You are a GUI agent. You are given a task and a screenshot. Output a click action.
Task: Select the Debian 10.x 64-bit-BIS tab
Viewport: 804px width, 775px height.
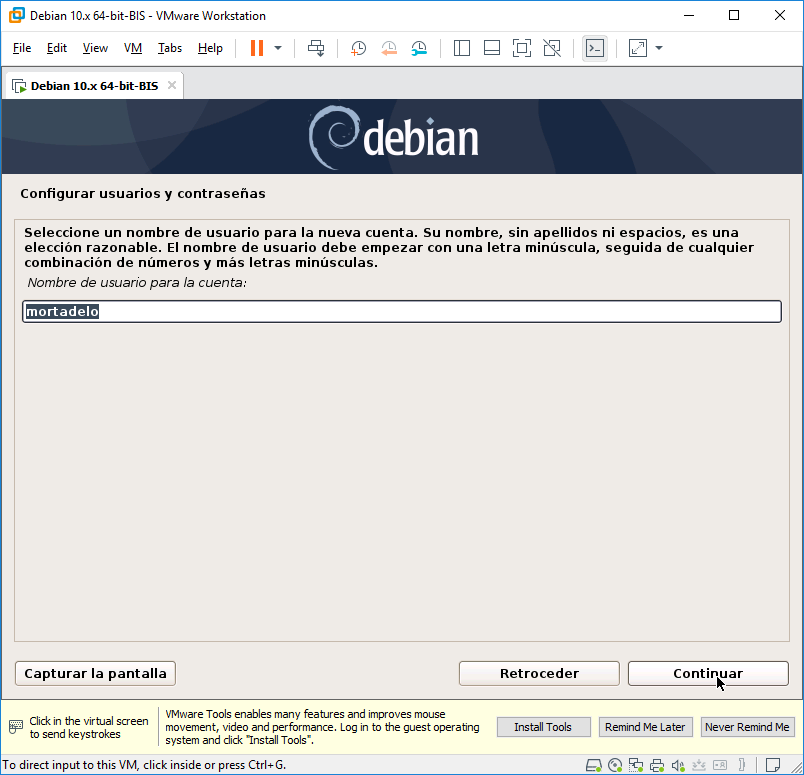point(94,86)
